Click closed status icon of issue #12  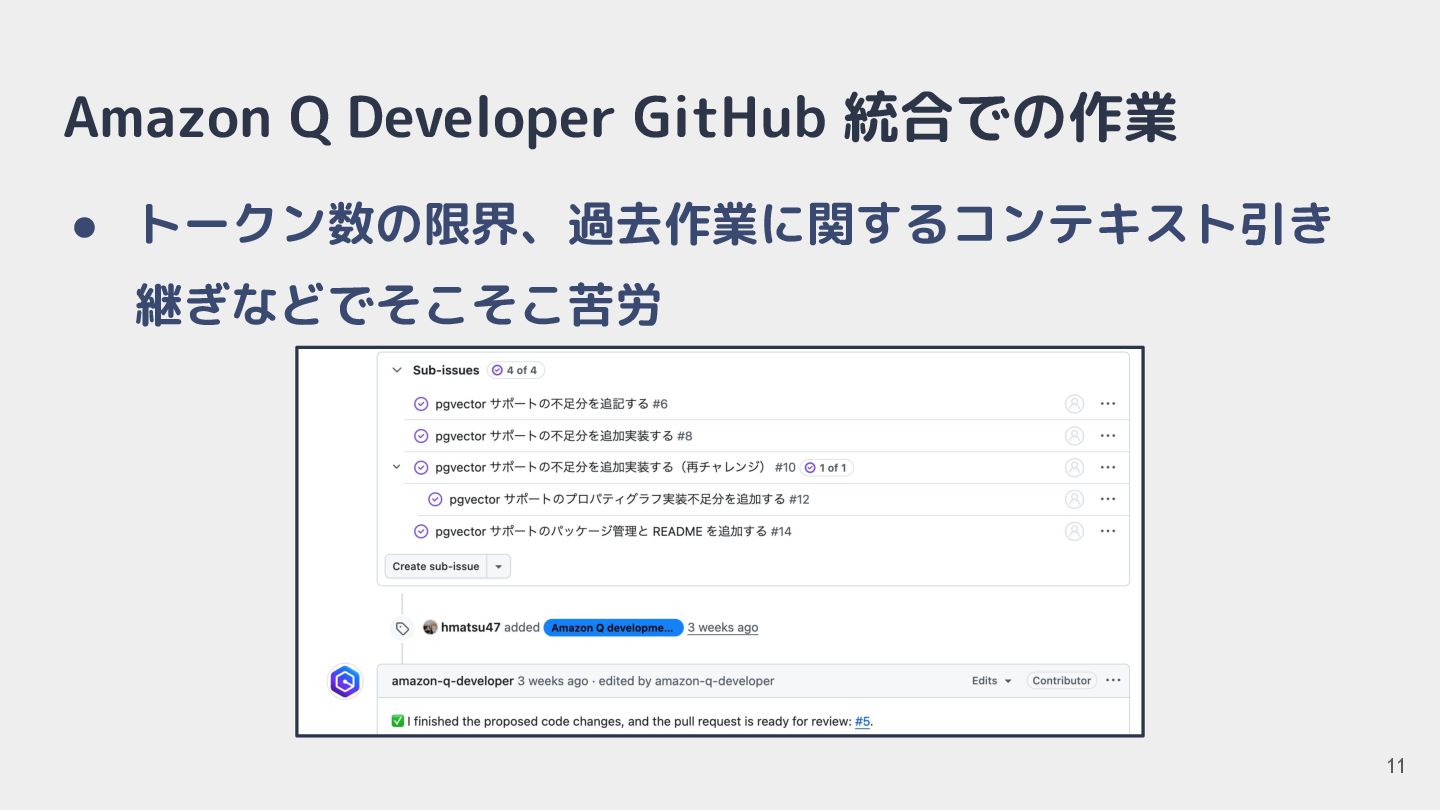[x=435, y=499]
